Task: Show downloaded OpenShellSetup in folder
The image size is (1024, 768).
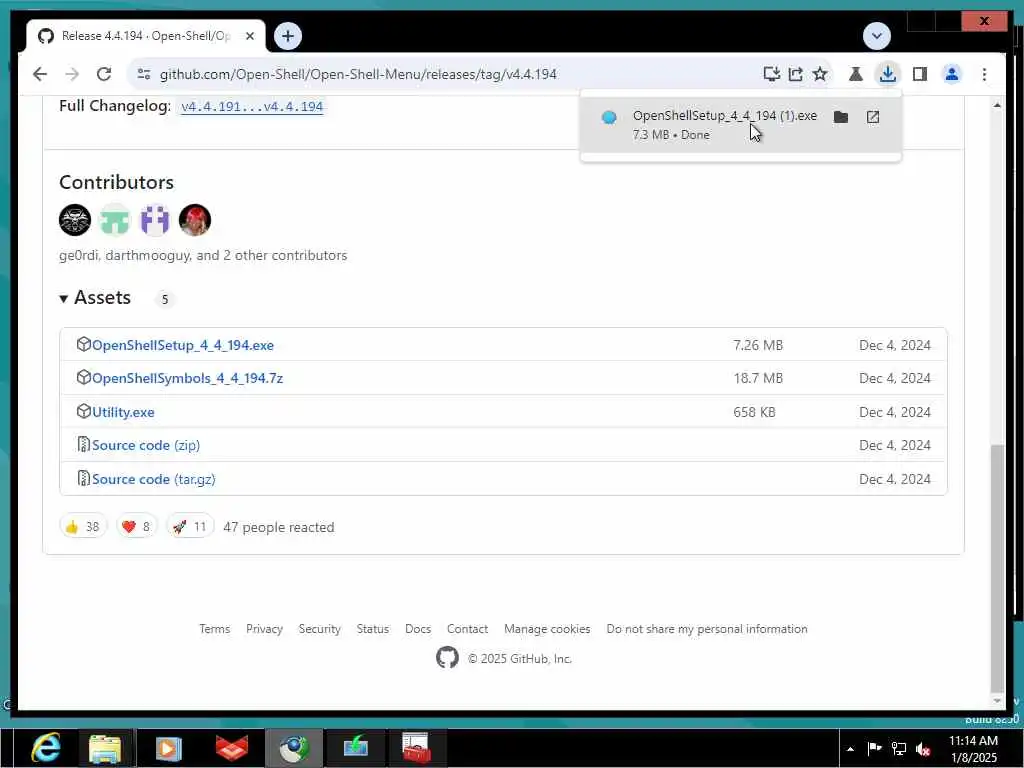Action: [841, 117]
